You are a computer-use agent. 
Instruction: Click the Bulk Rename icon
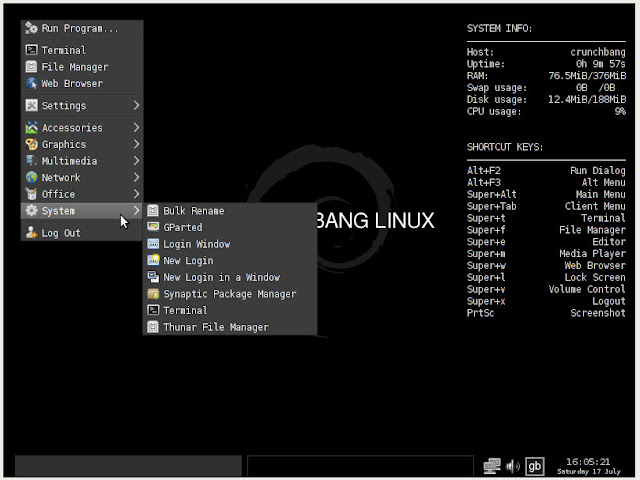tap(153, 211)
